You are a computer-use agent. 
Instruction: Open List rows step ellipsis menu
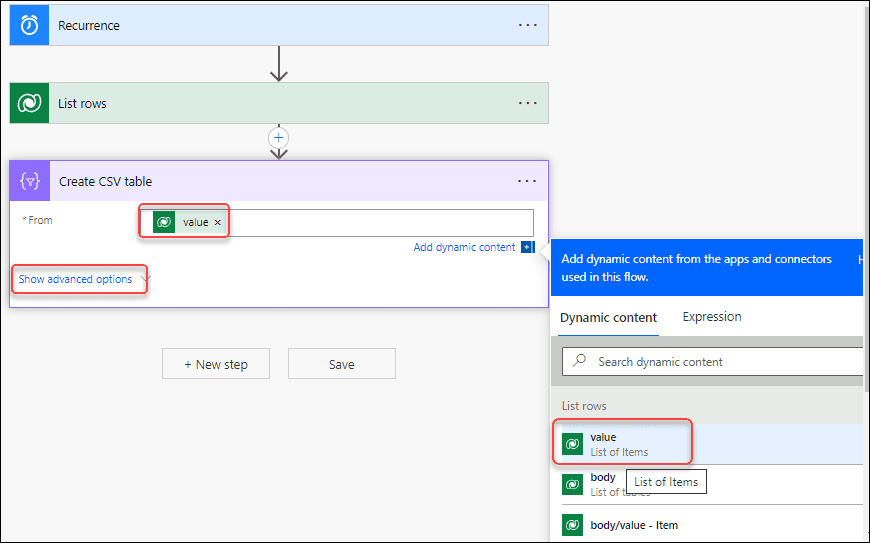point(527,103)
